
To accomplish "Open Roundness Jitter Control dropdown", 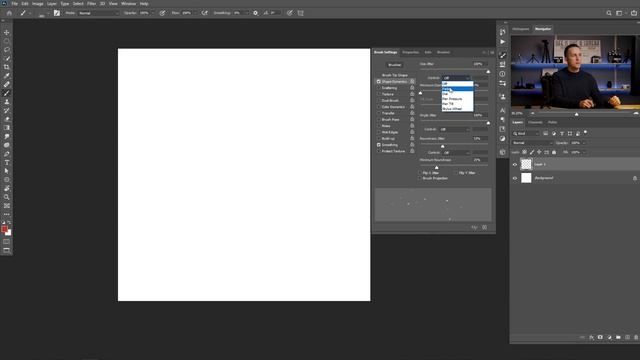I will 456,153.
